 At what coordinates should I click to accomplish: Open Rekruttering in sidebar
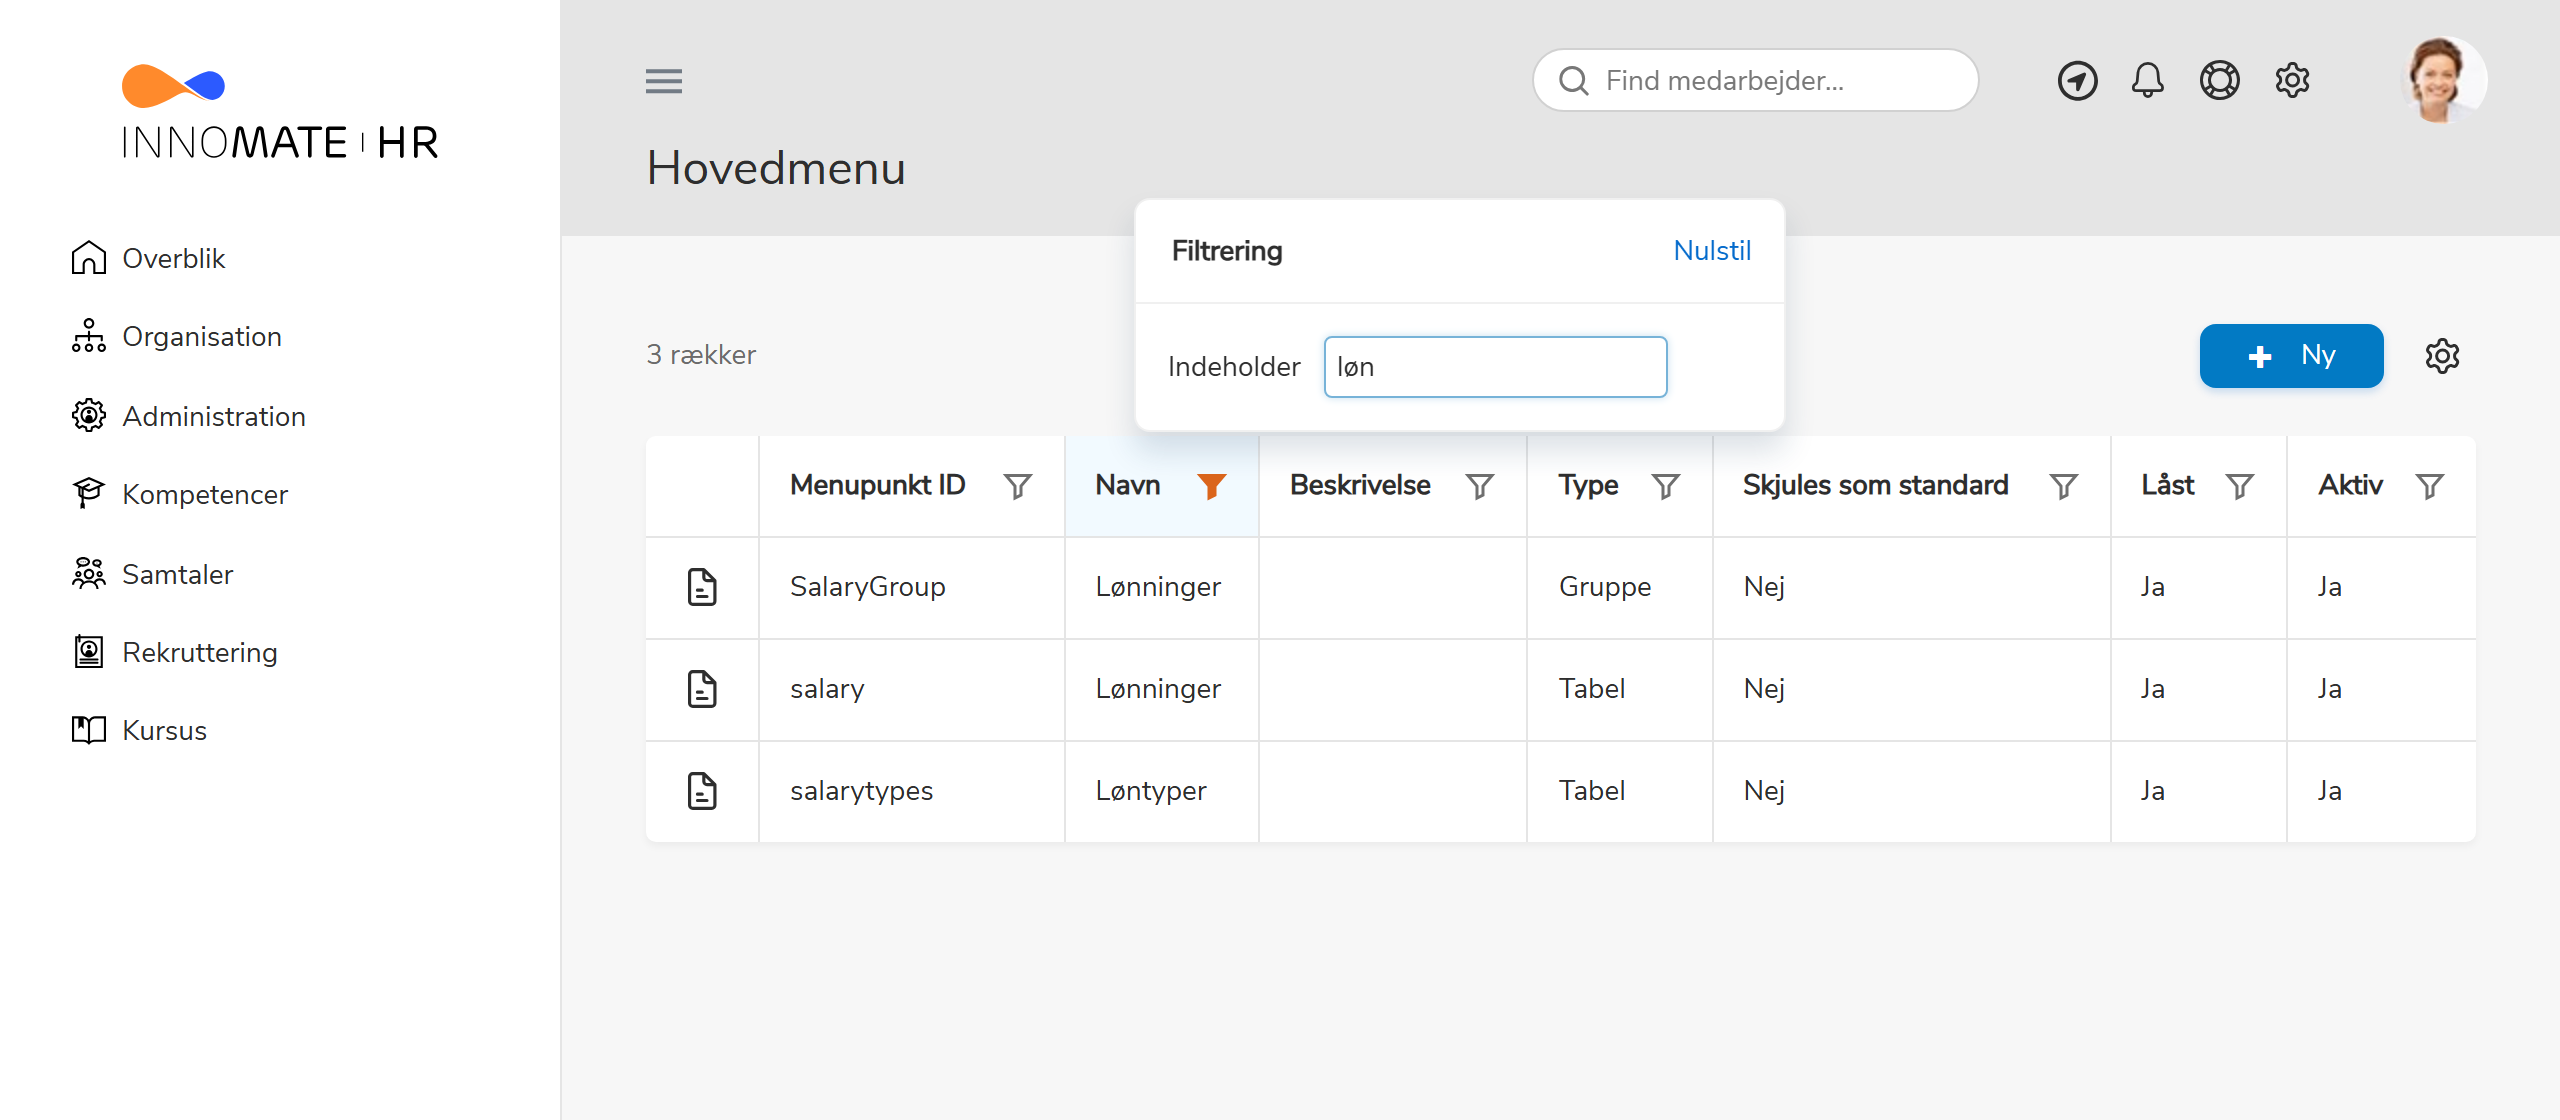coord(174,652)
